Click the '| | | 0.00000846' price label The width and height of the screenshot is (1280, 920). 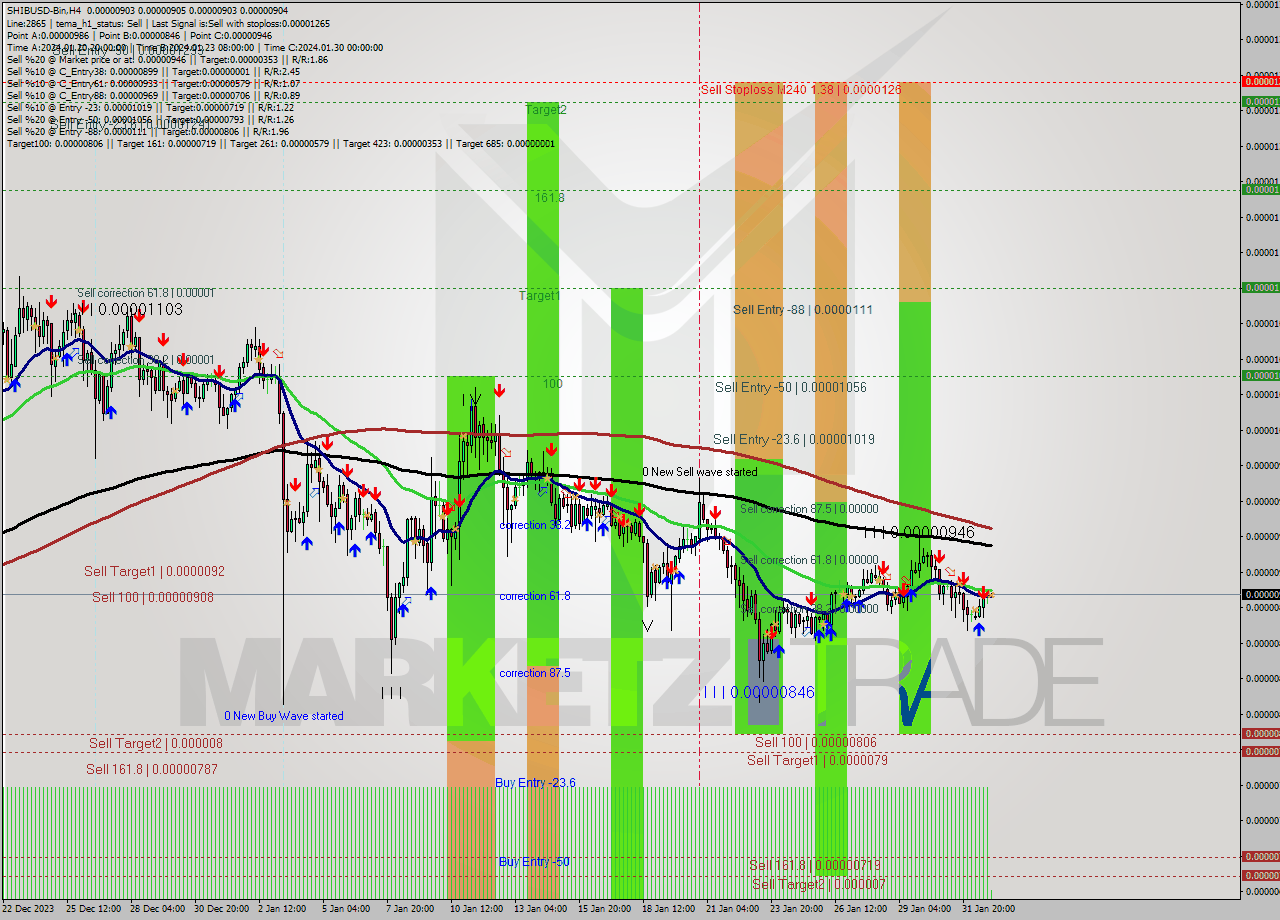coord(759,692)
